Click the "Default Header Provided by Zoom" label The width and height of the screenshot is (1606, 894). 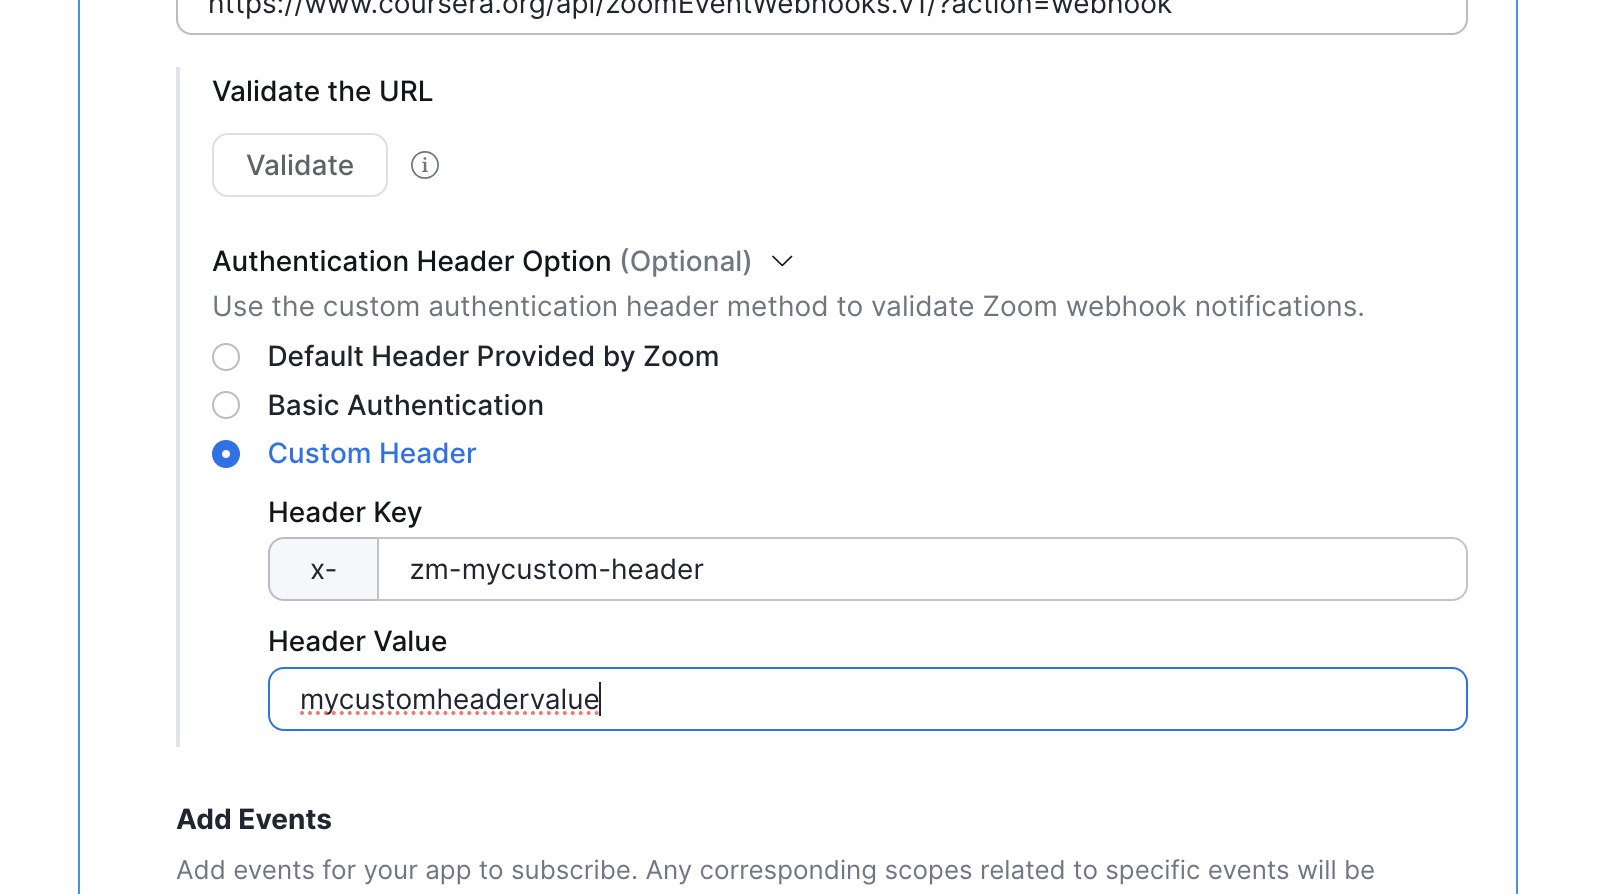click(x=493, y=357)
